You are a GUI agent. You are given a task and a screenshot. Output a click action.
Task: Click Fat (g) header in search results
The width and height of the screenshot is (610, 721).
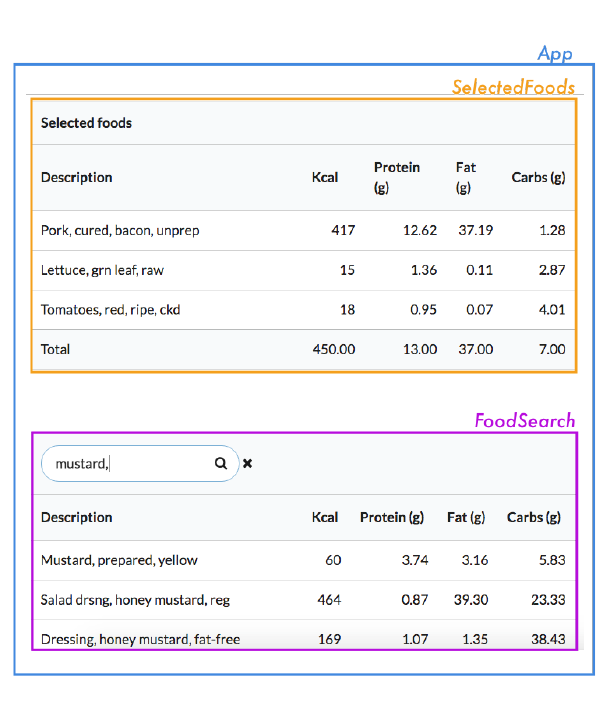466,517
